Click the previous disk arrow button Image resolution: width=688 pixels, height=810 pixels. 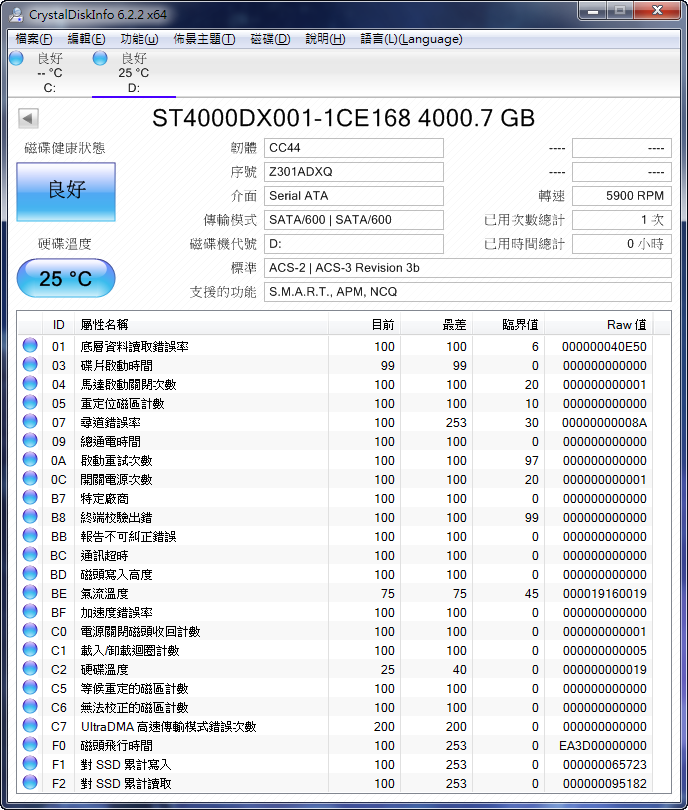click(x=28, y=118)
